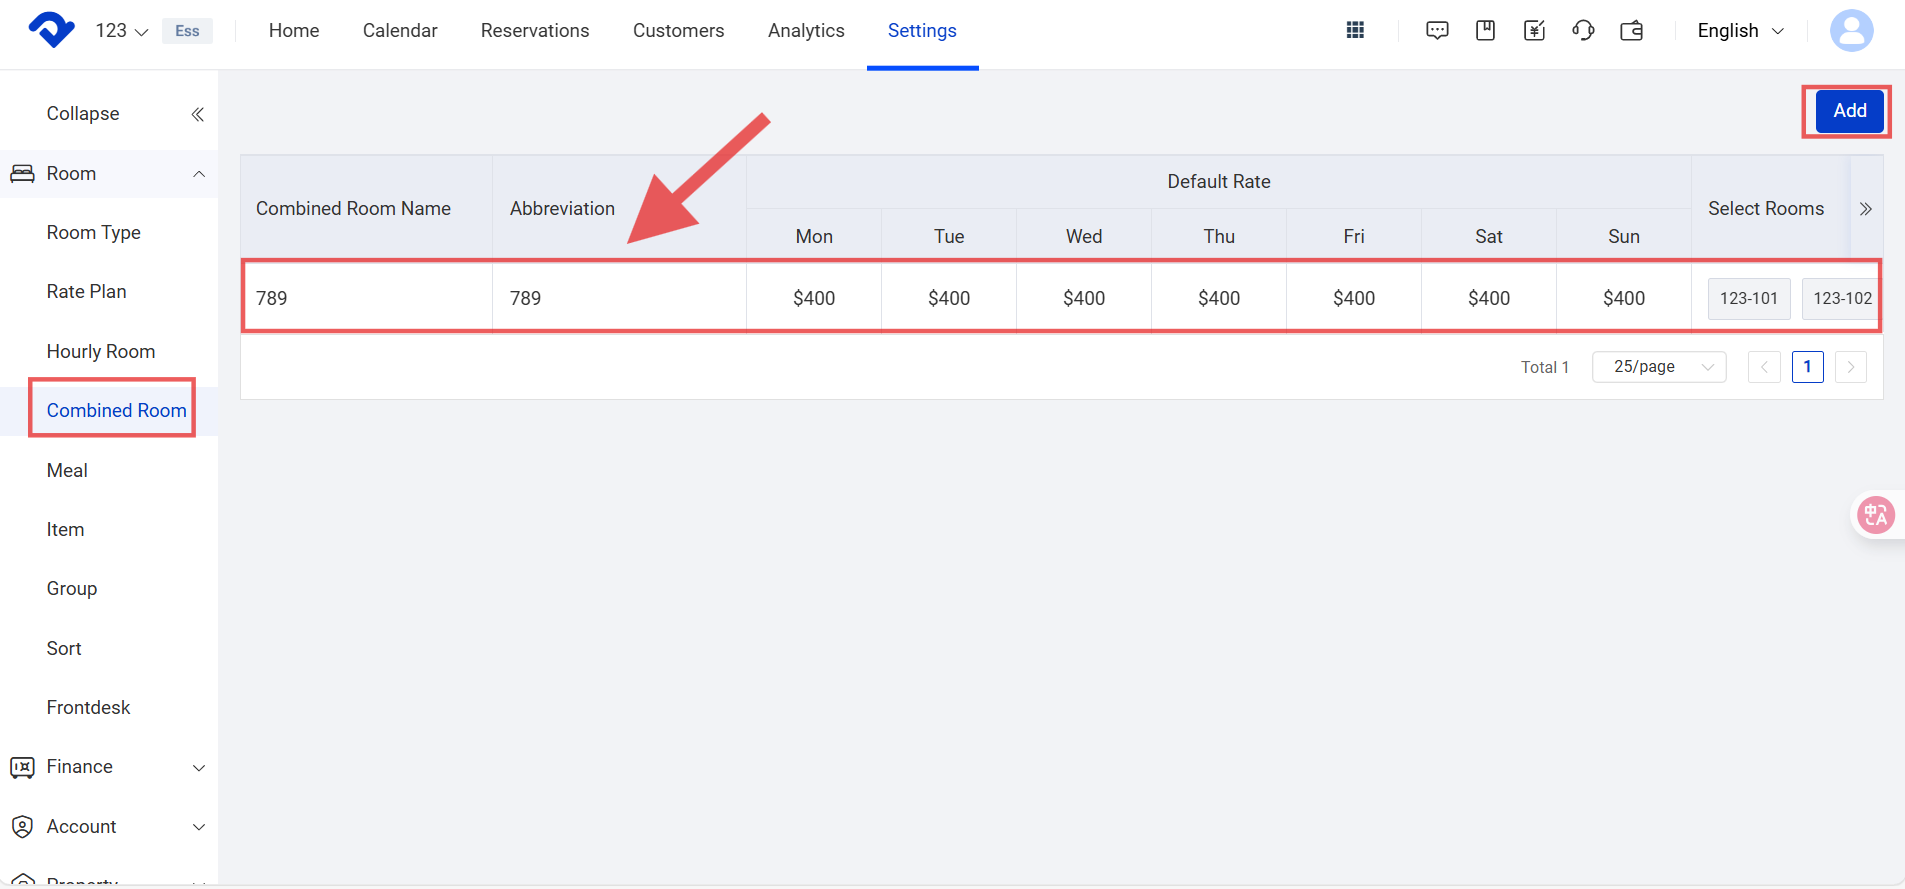The height and width of the screenshot is (889, 1905).
Task: Click the bookmark guide icon
Action: click(1485, 30)
